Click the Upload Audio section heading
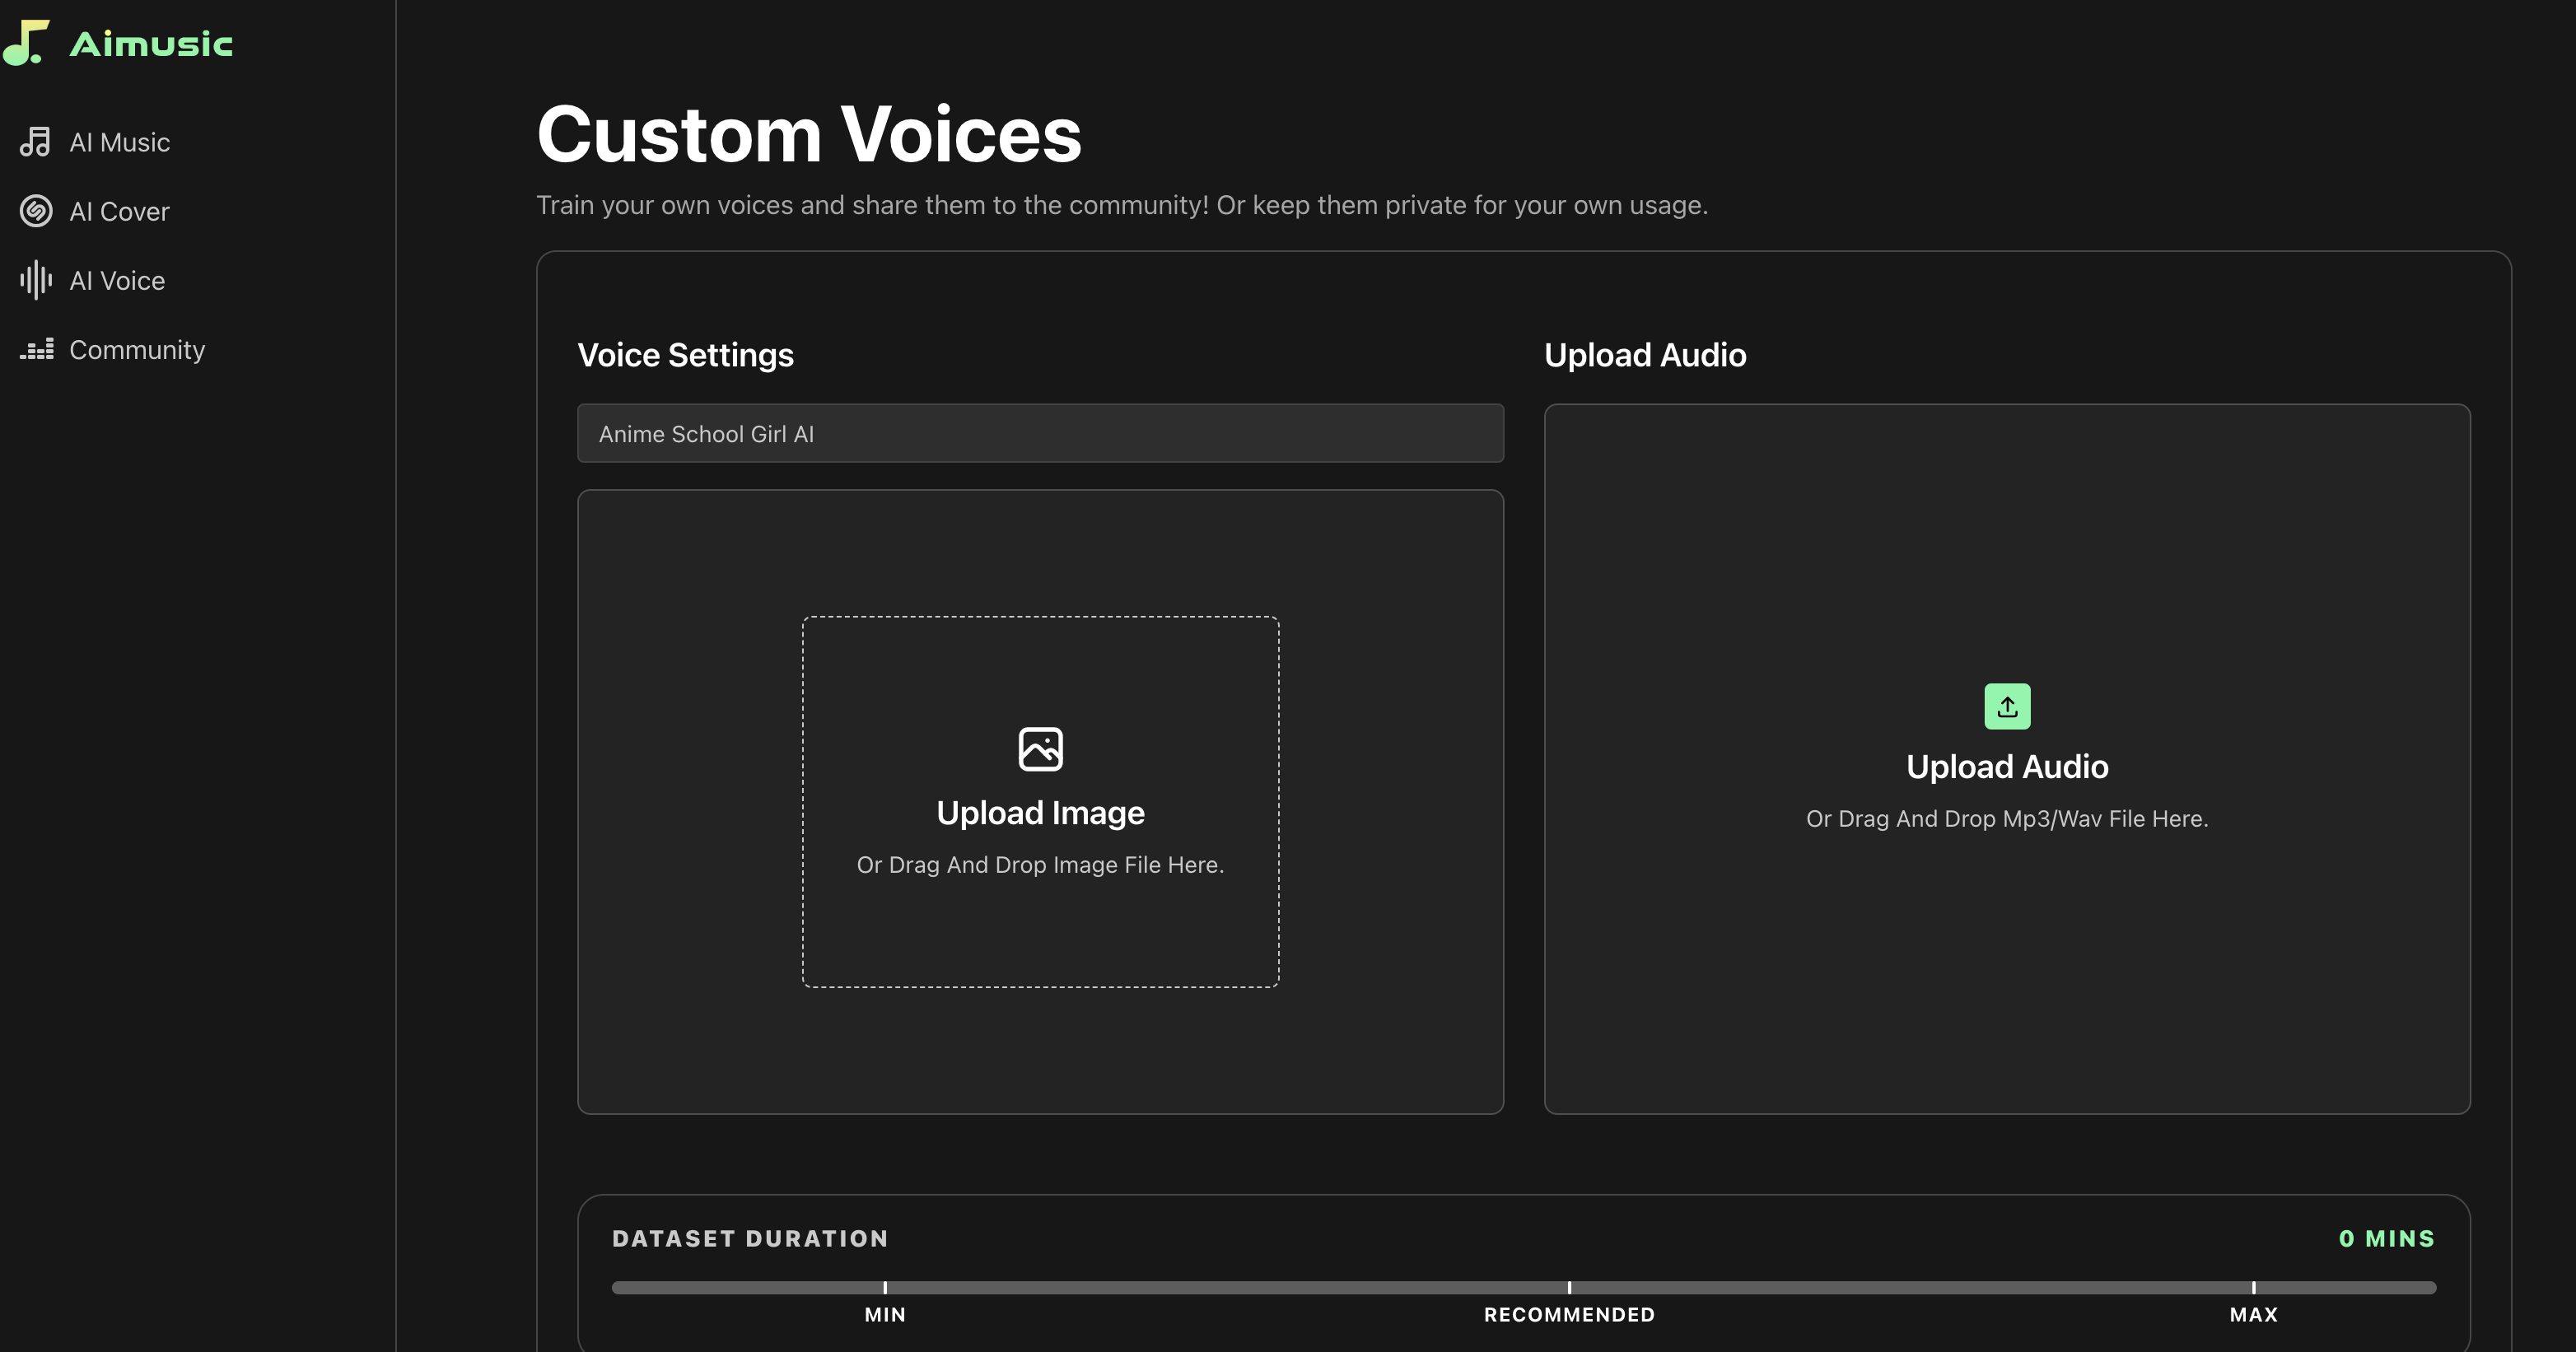The image size is (2576, 1352). [x=1645, y=355]
